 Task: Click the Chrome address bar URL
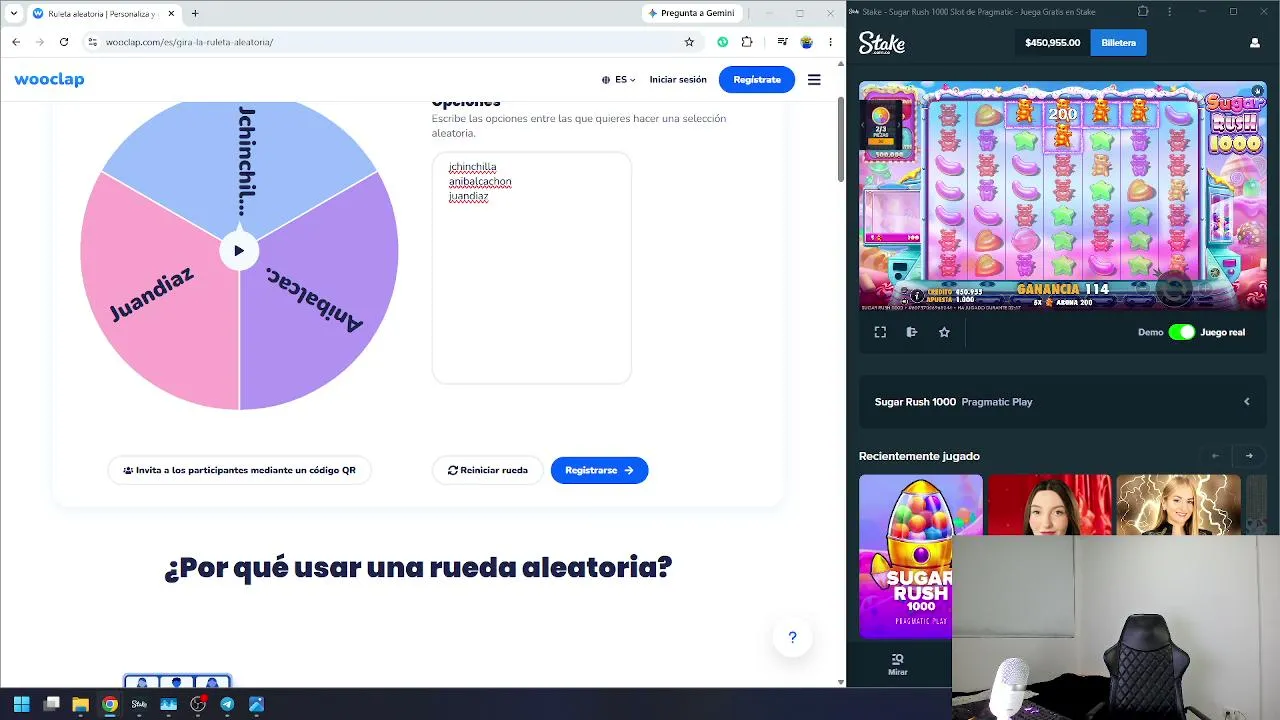click(x=189, y=42)
